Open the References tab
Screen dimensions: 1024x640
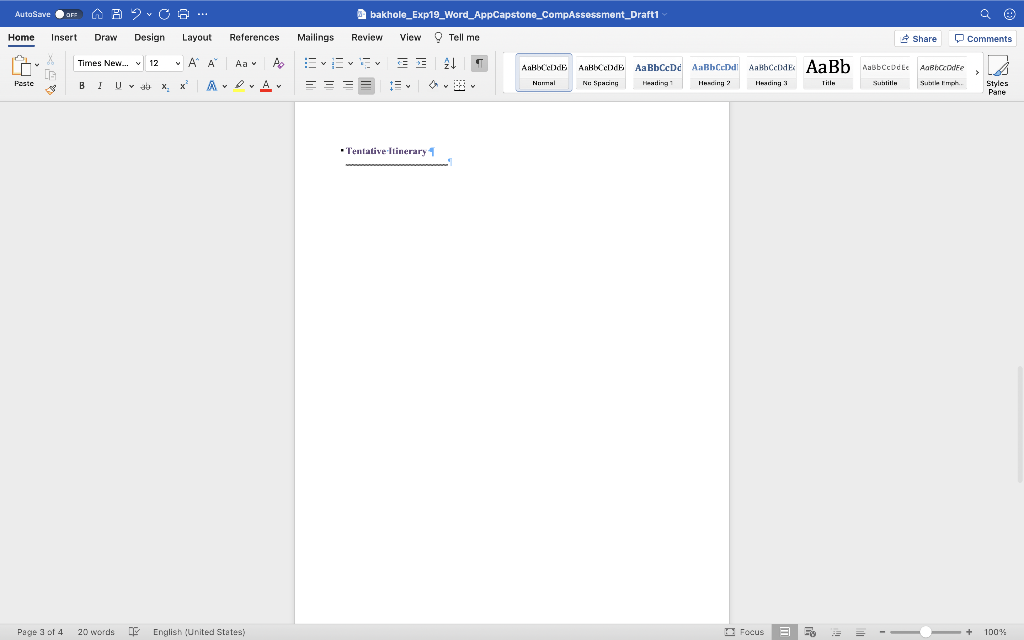(x=254, y=37)
